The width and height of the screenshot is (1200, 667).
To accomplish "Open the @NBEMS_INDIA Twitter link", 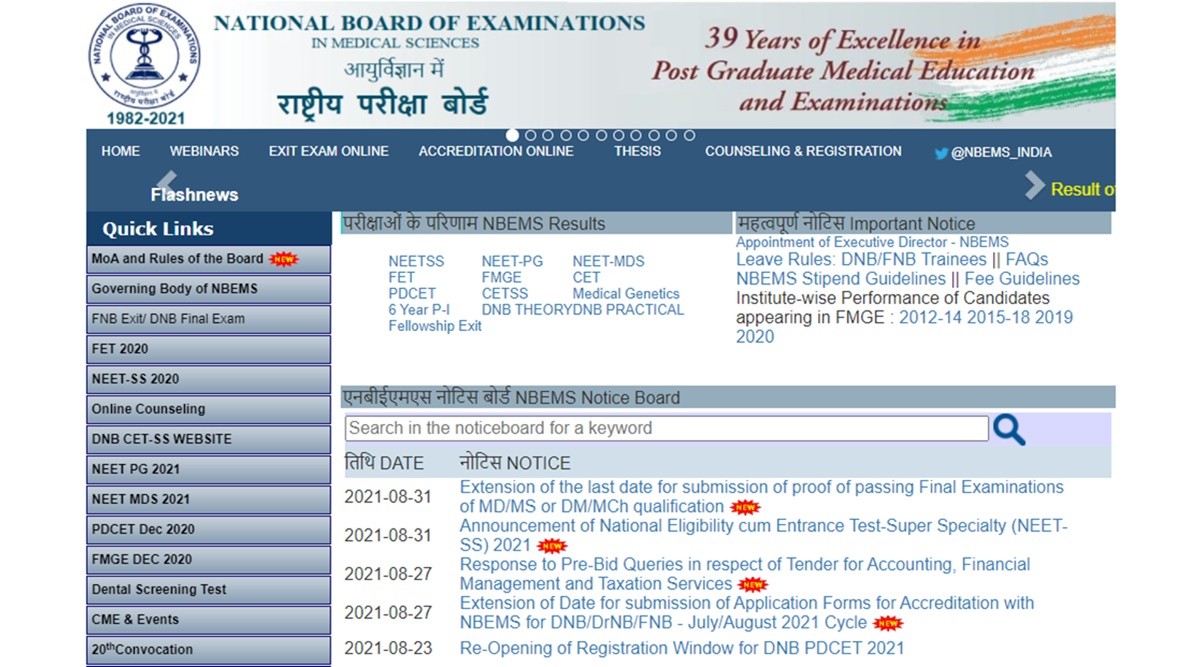I will click(992, 153).
